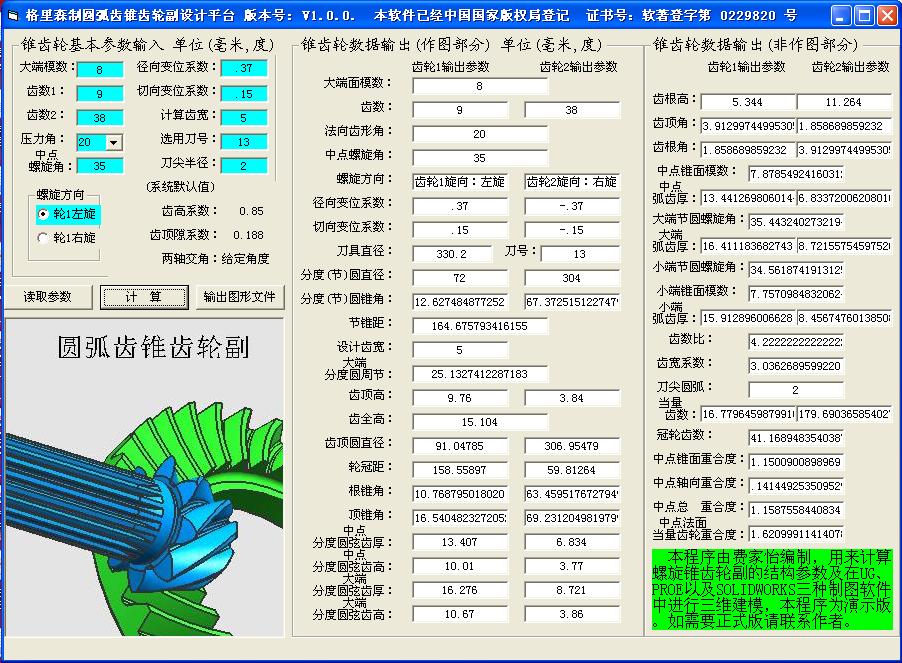902x663 pixels.
Task: Click the 计算 button
Action: [144, 297]
